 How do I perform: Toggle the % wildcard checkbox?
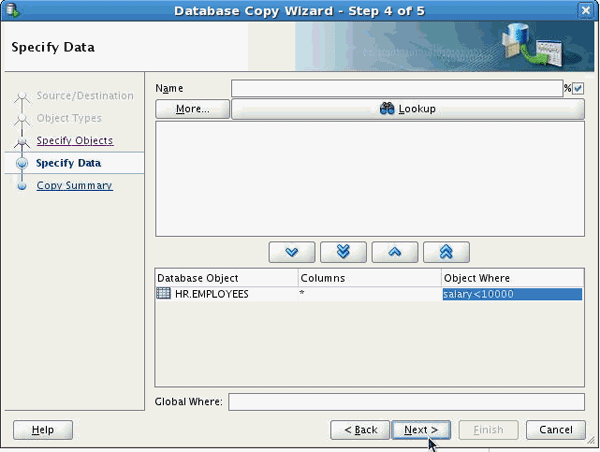click(x=578, y=88)
